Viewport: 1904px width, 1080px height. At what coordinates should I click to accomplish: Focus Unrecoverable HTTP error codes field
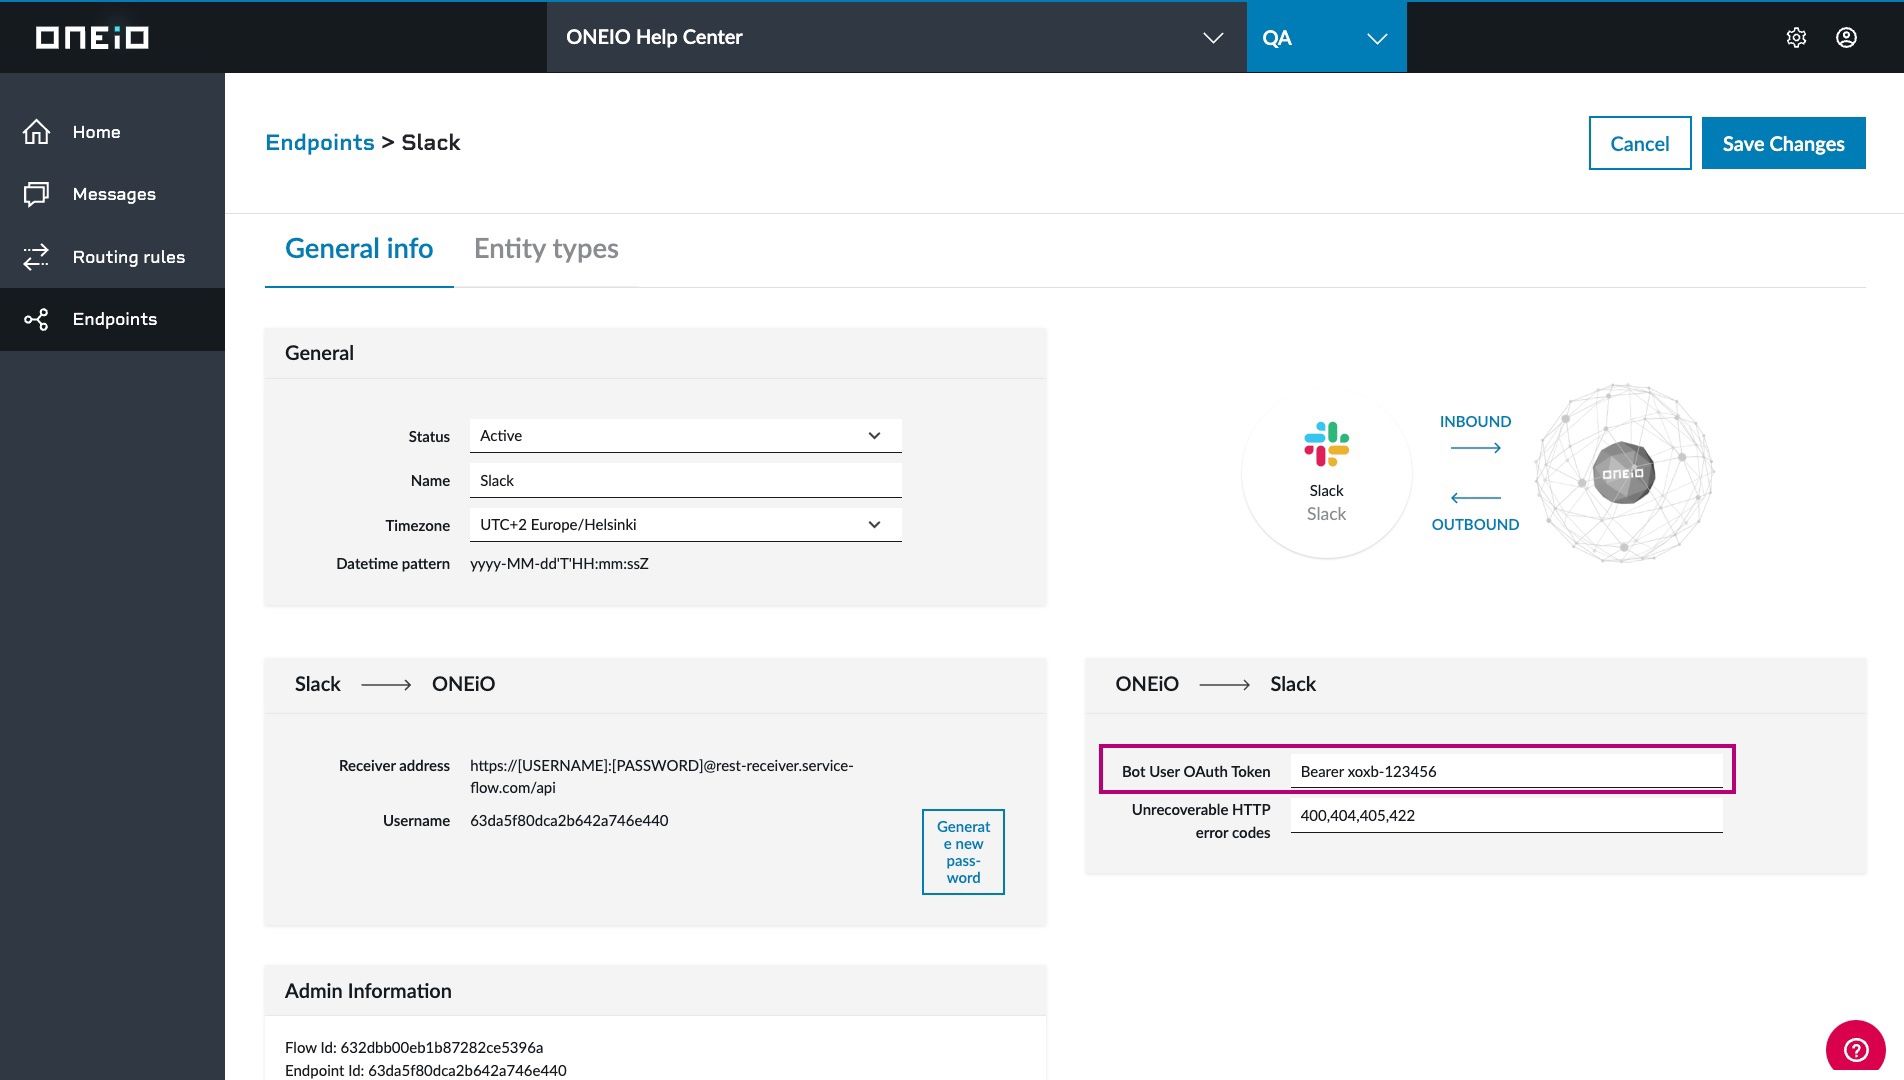(x=1506, y=815)
